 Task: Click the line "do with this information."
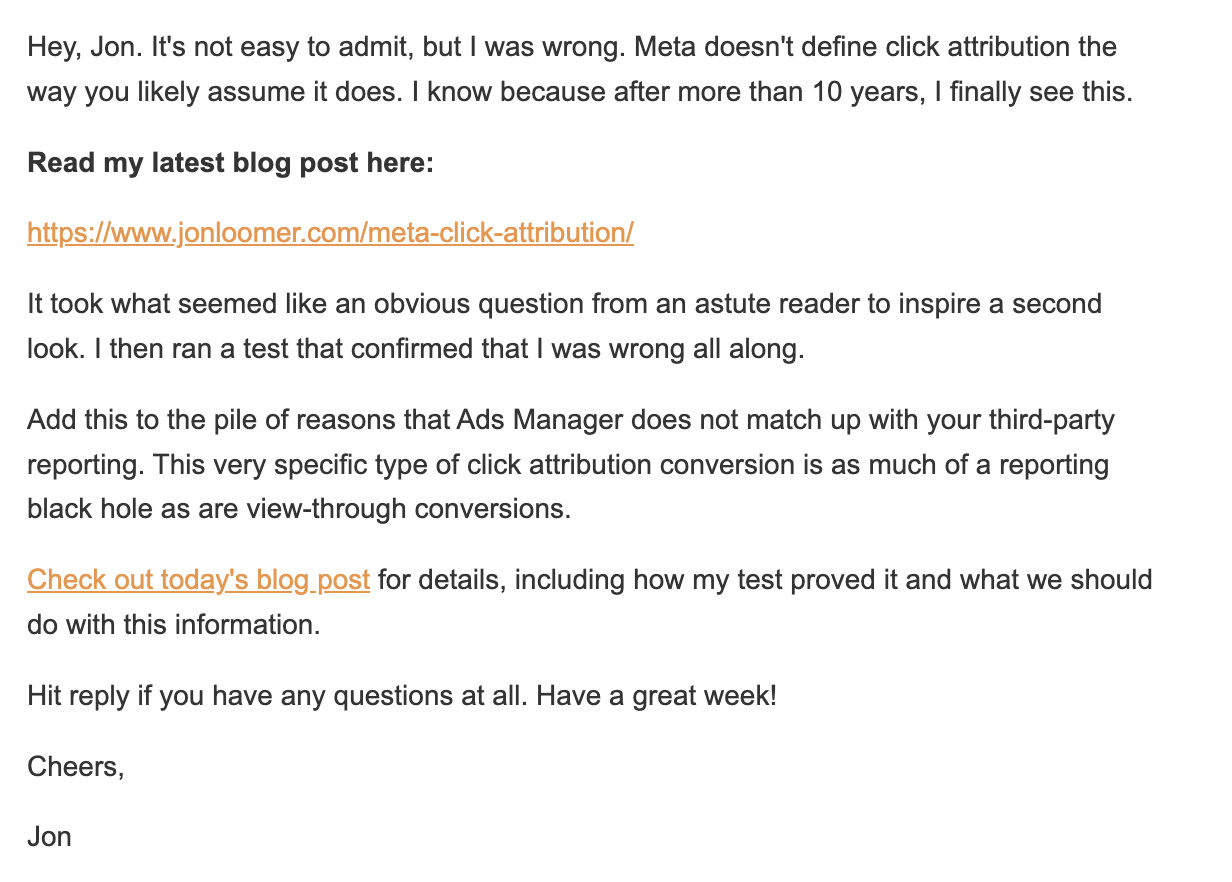coord(175,625)
